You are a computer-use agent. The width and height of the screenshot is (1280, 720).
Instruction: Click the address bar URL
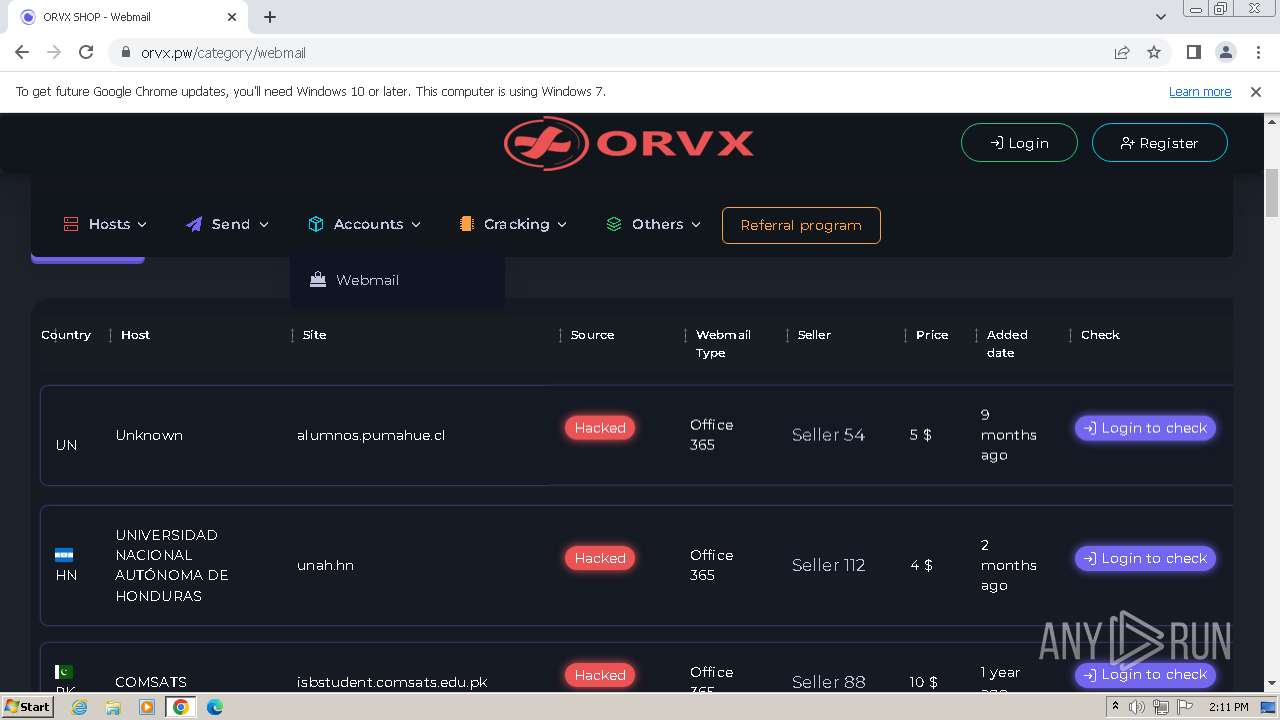[223, 52]
